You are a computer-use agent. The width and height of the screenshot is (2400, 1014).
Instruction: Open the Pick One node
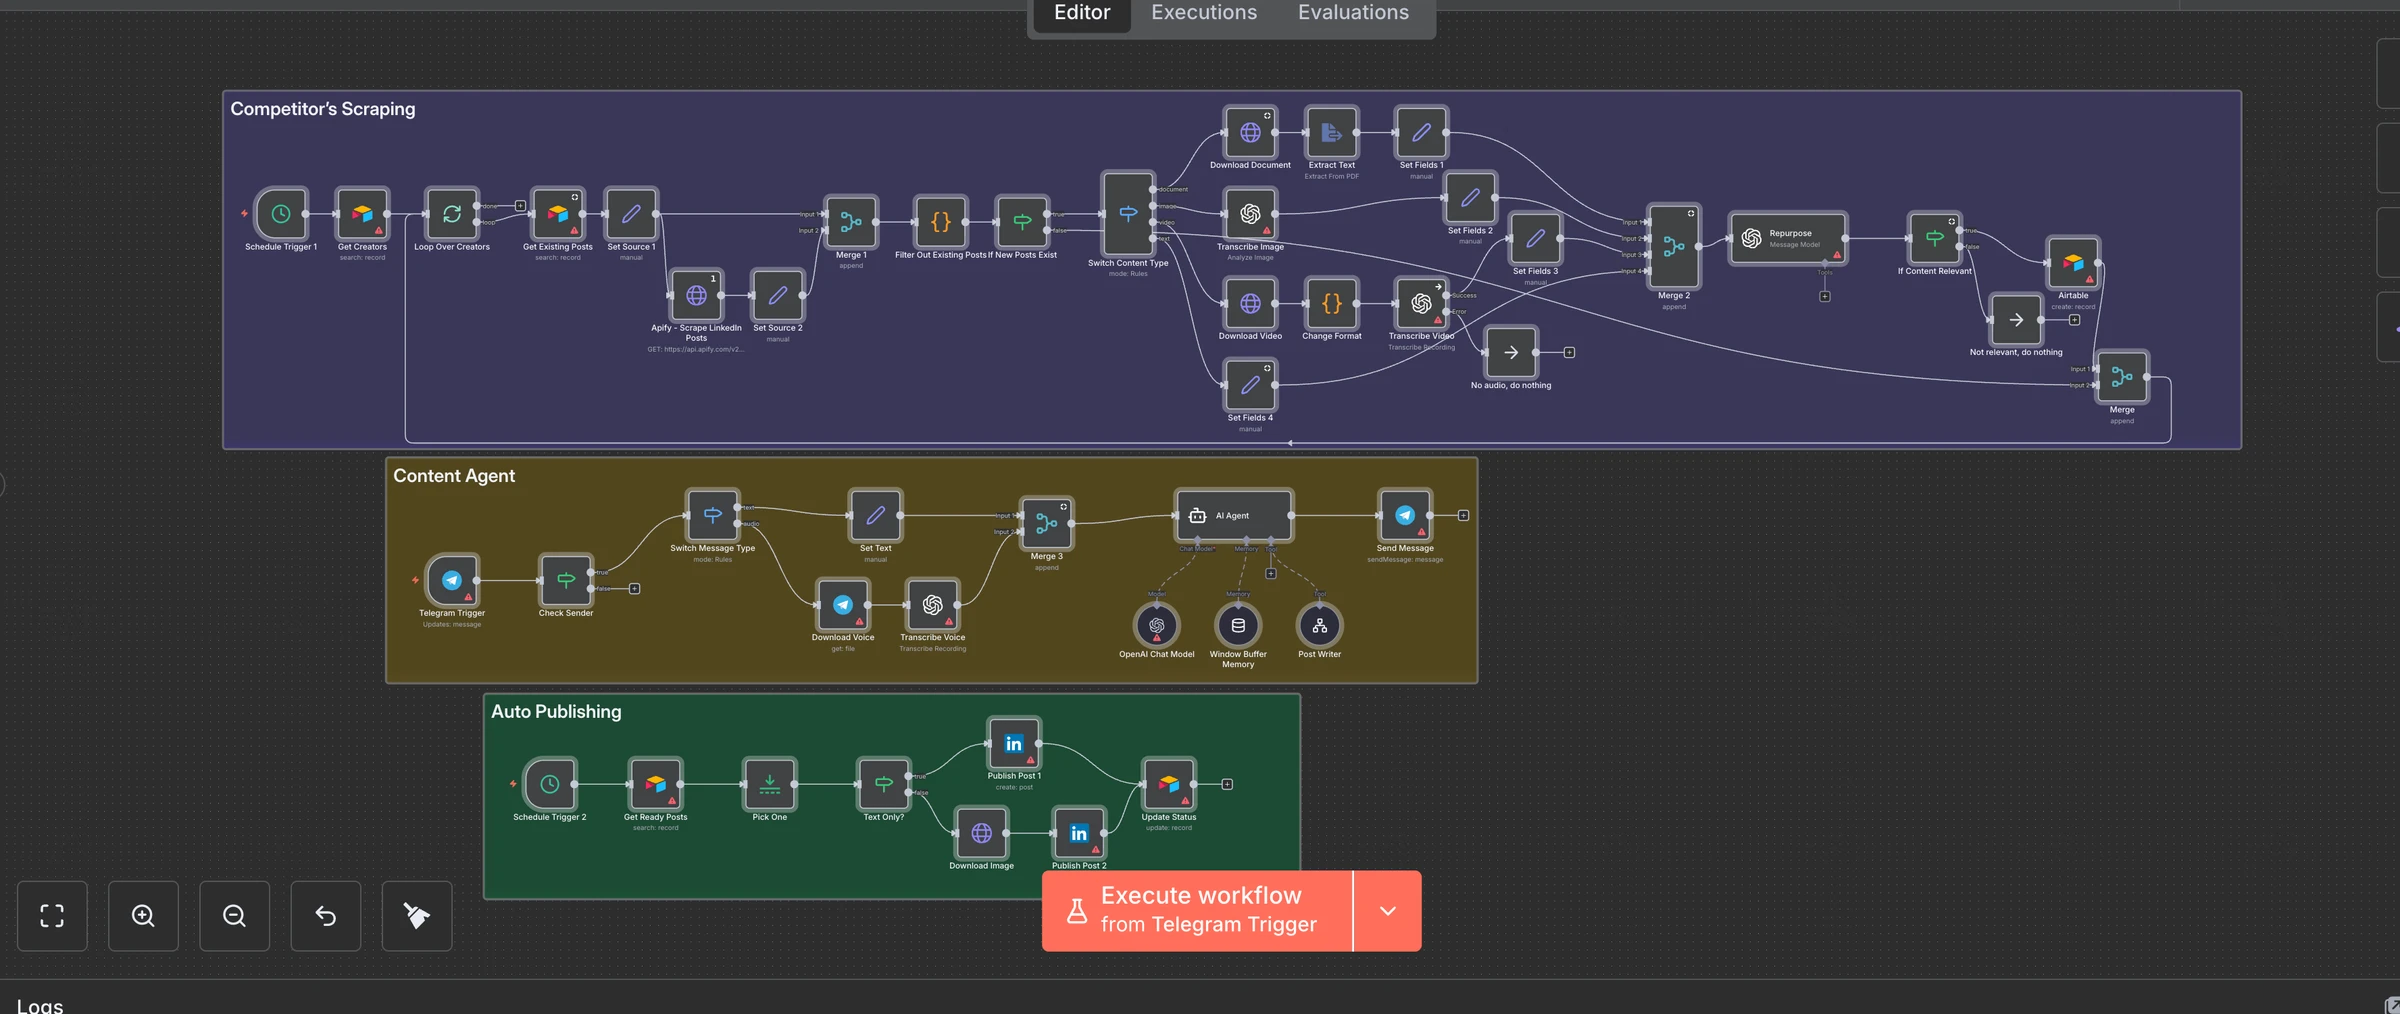click(x=770, y=784)
